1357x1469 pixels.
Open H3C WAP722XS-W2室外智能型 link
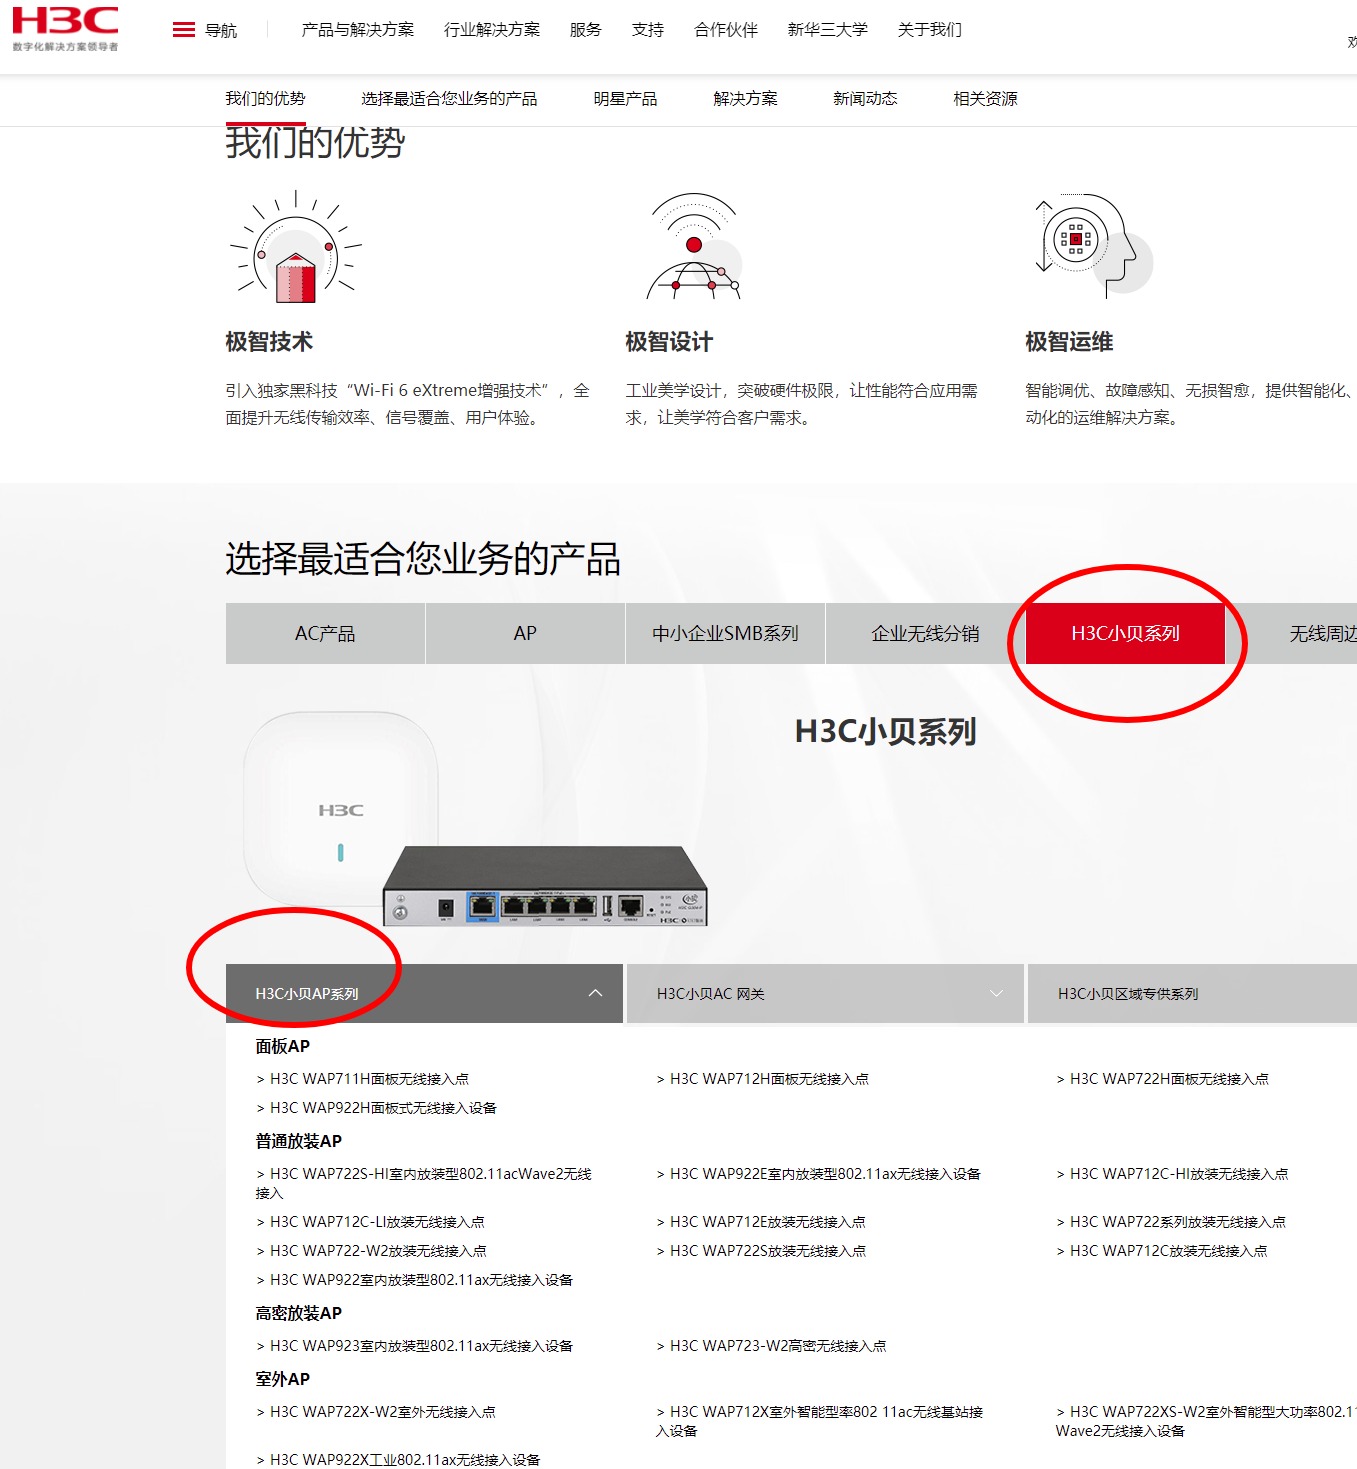[1206, 1421]
